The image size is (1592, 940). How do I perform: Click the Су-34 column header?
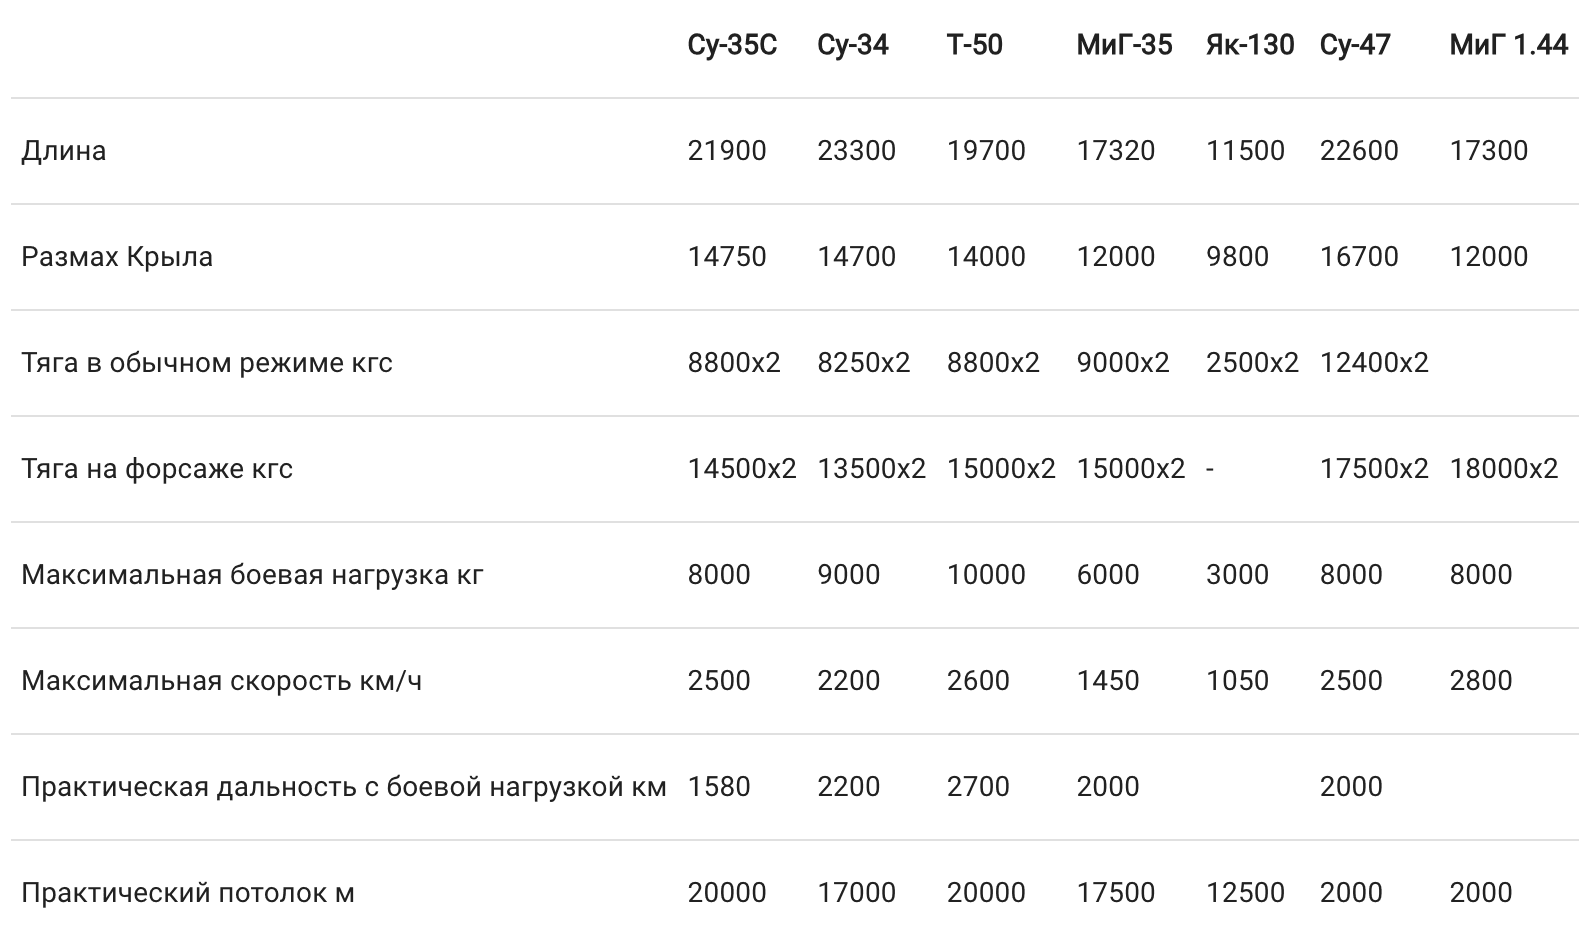click(852, 45)
